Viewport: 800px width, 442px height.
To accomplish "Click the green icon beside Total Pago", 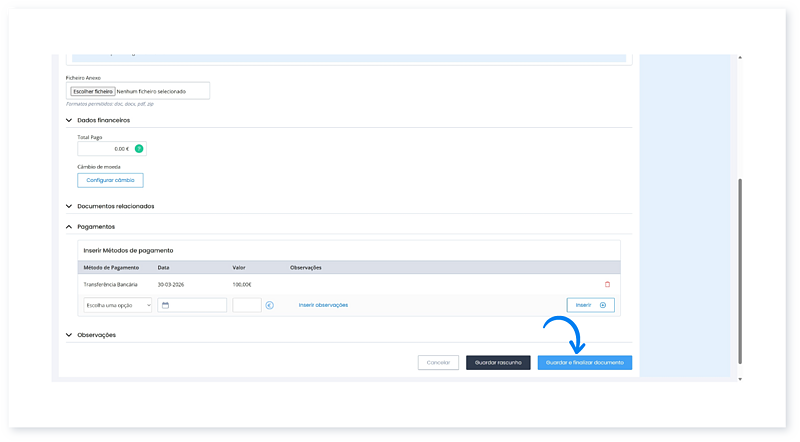I will point(139,149).
